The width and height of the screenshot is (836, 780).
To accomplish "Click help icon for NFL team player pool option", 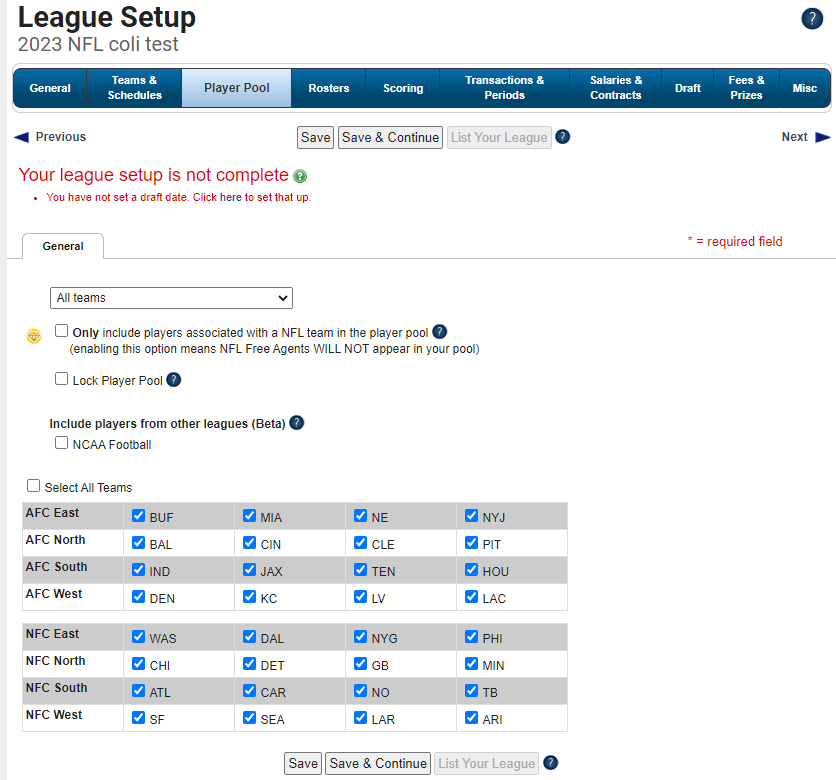I will [x=439, y=332].
